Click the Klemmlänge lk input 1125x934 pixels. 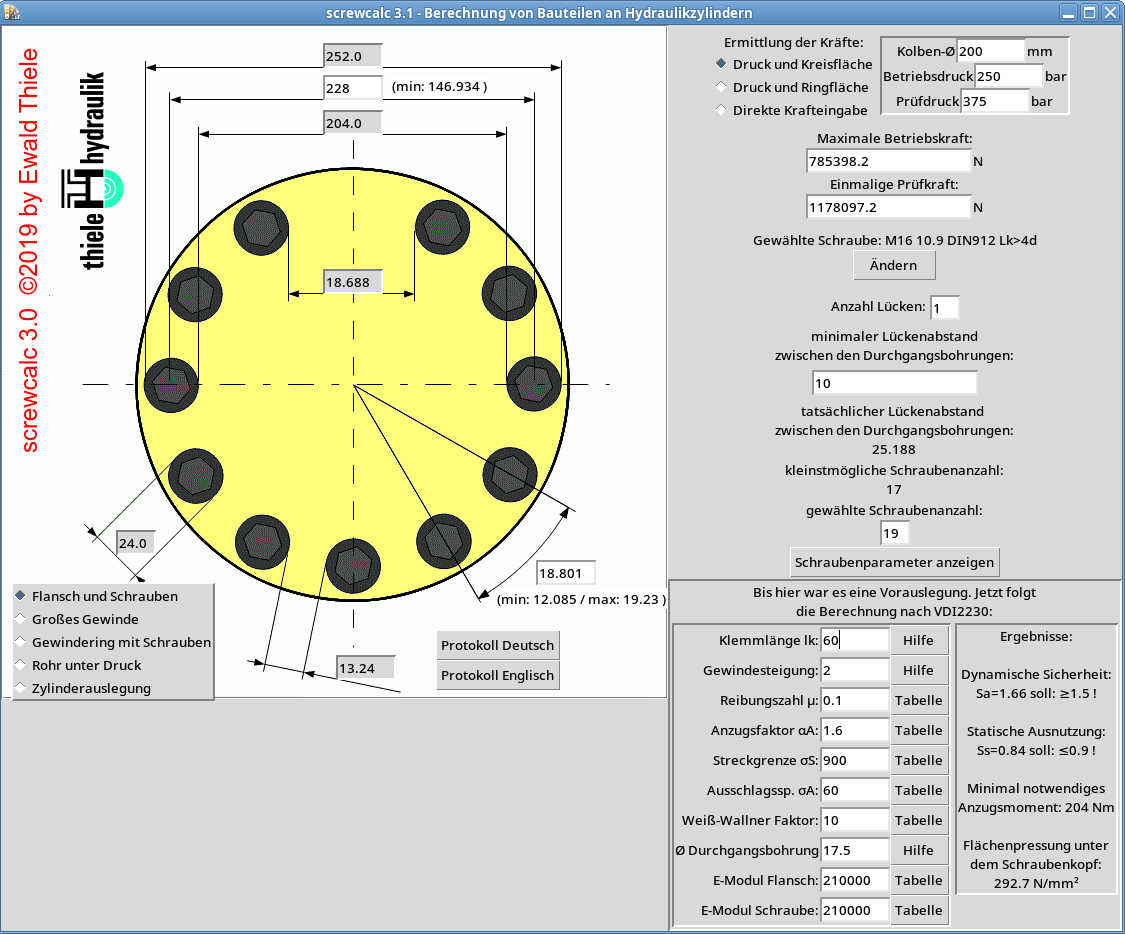click(855, 640)
